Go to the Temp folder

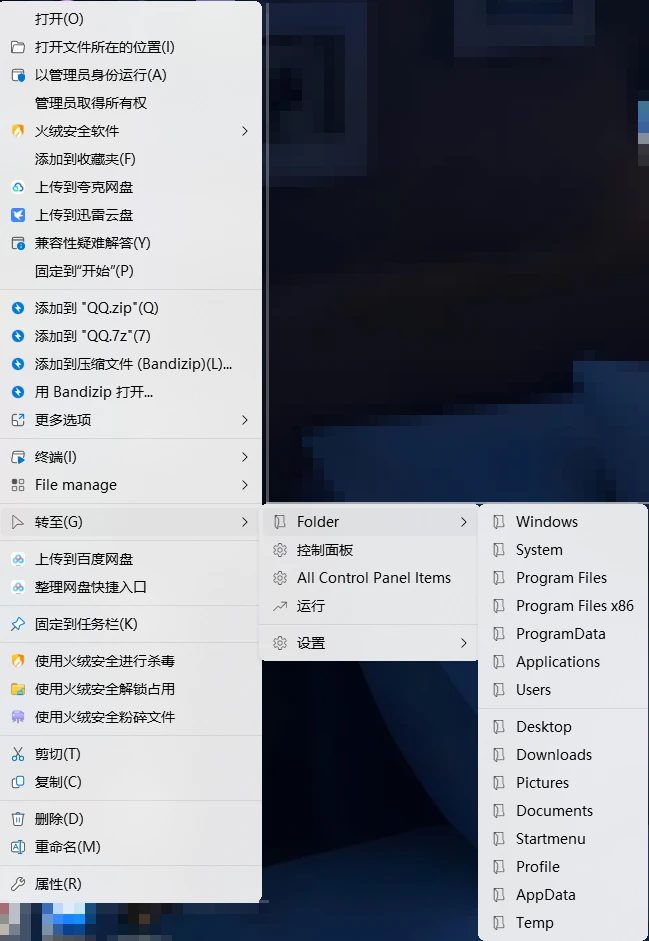(563, 922)
